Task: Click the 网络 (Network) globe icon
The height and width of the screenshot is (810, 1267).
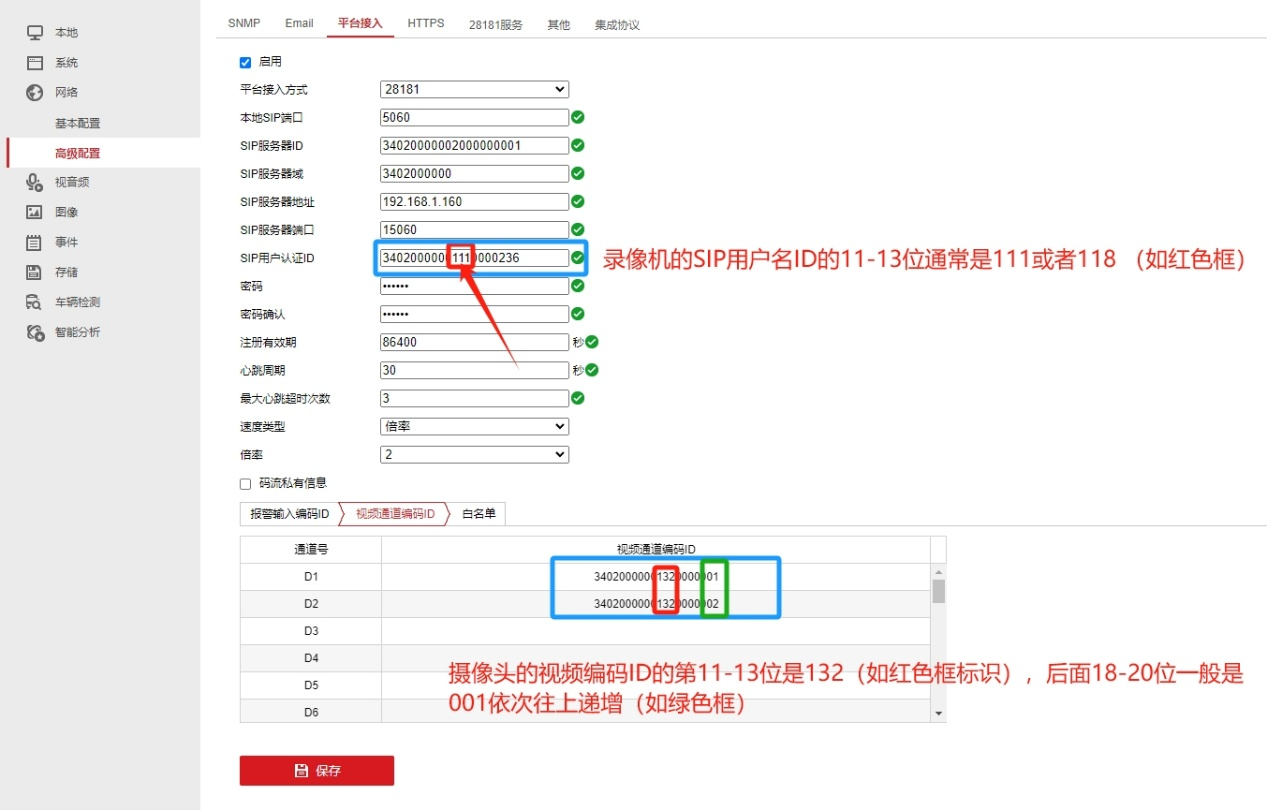Action: point(35,92)
